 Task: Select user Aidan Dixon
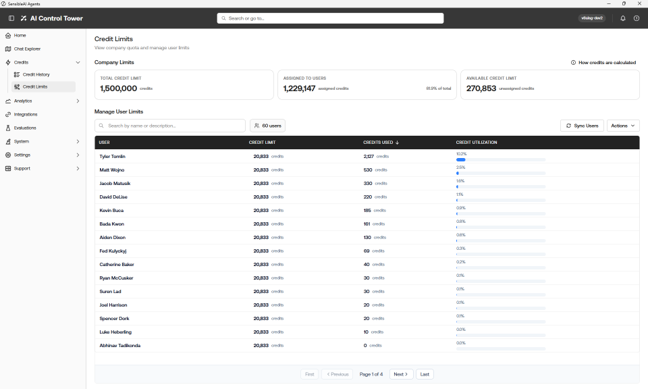(112, 238)
